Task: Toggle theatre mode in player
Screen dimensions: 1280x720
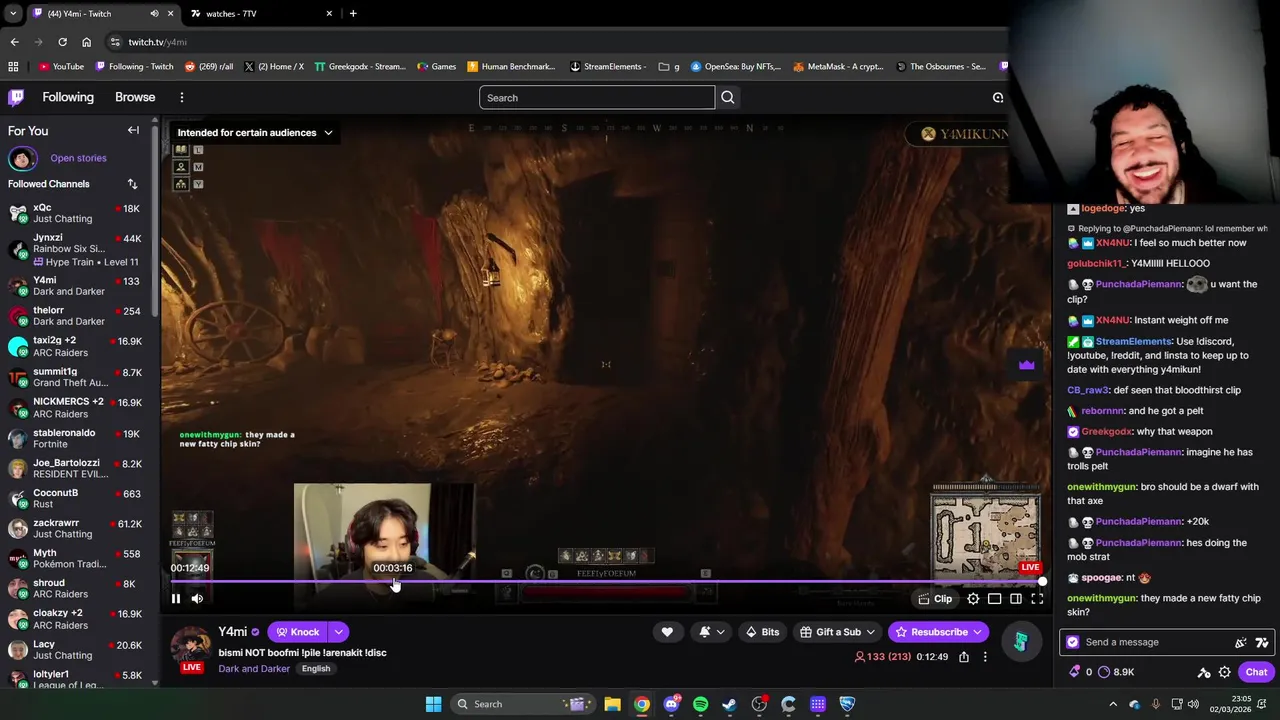Action: point(994,599)
